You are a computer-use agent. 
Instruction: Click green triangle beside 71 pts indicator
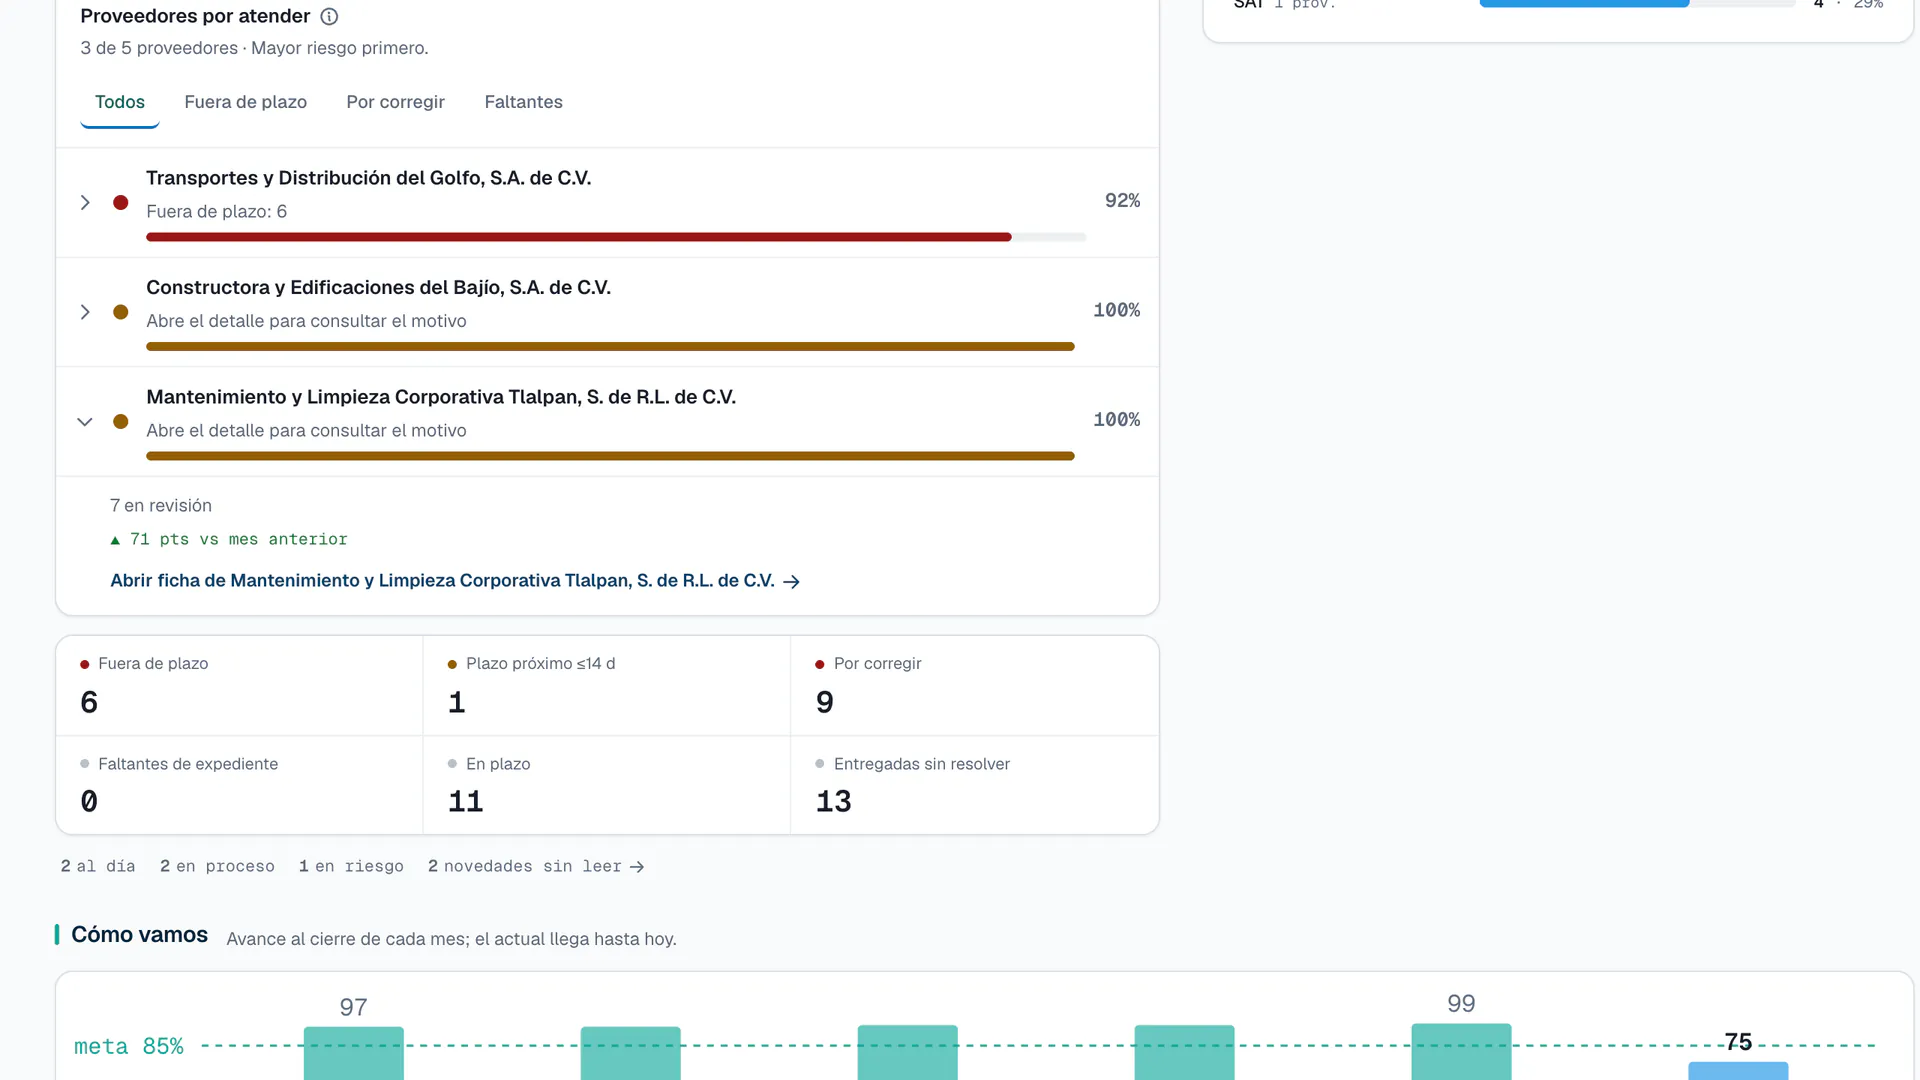coord(115,540)
